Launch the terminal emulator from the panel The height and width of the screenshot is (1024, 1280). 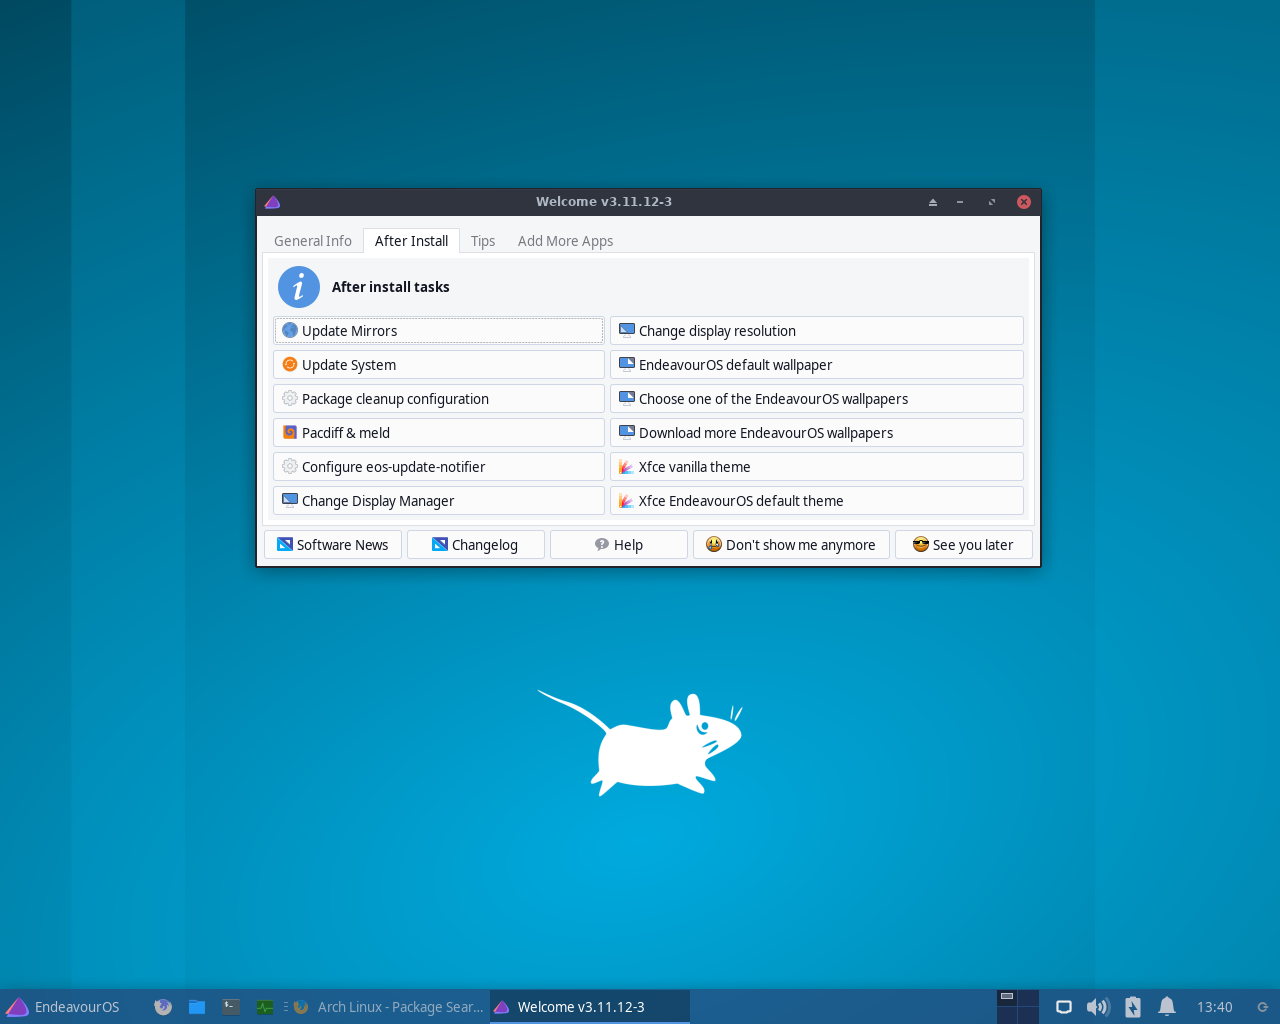click(x=231, y=1007)
